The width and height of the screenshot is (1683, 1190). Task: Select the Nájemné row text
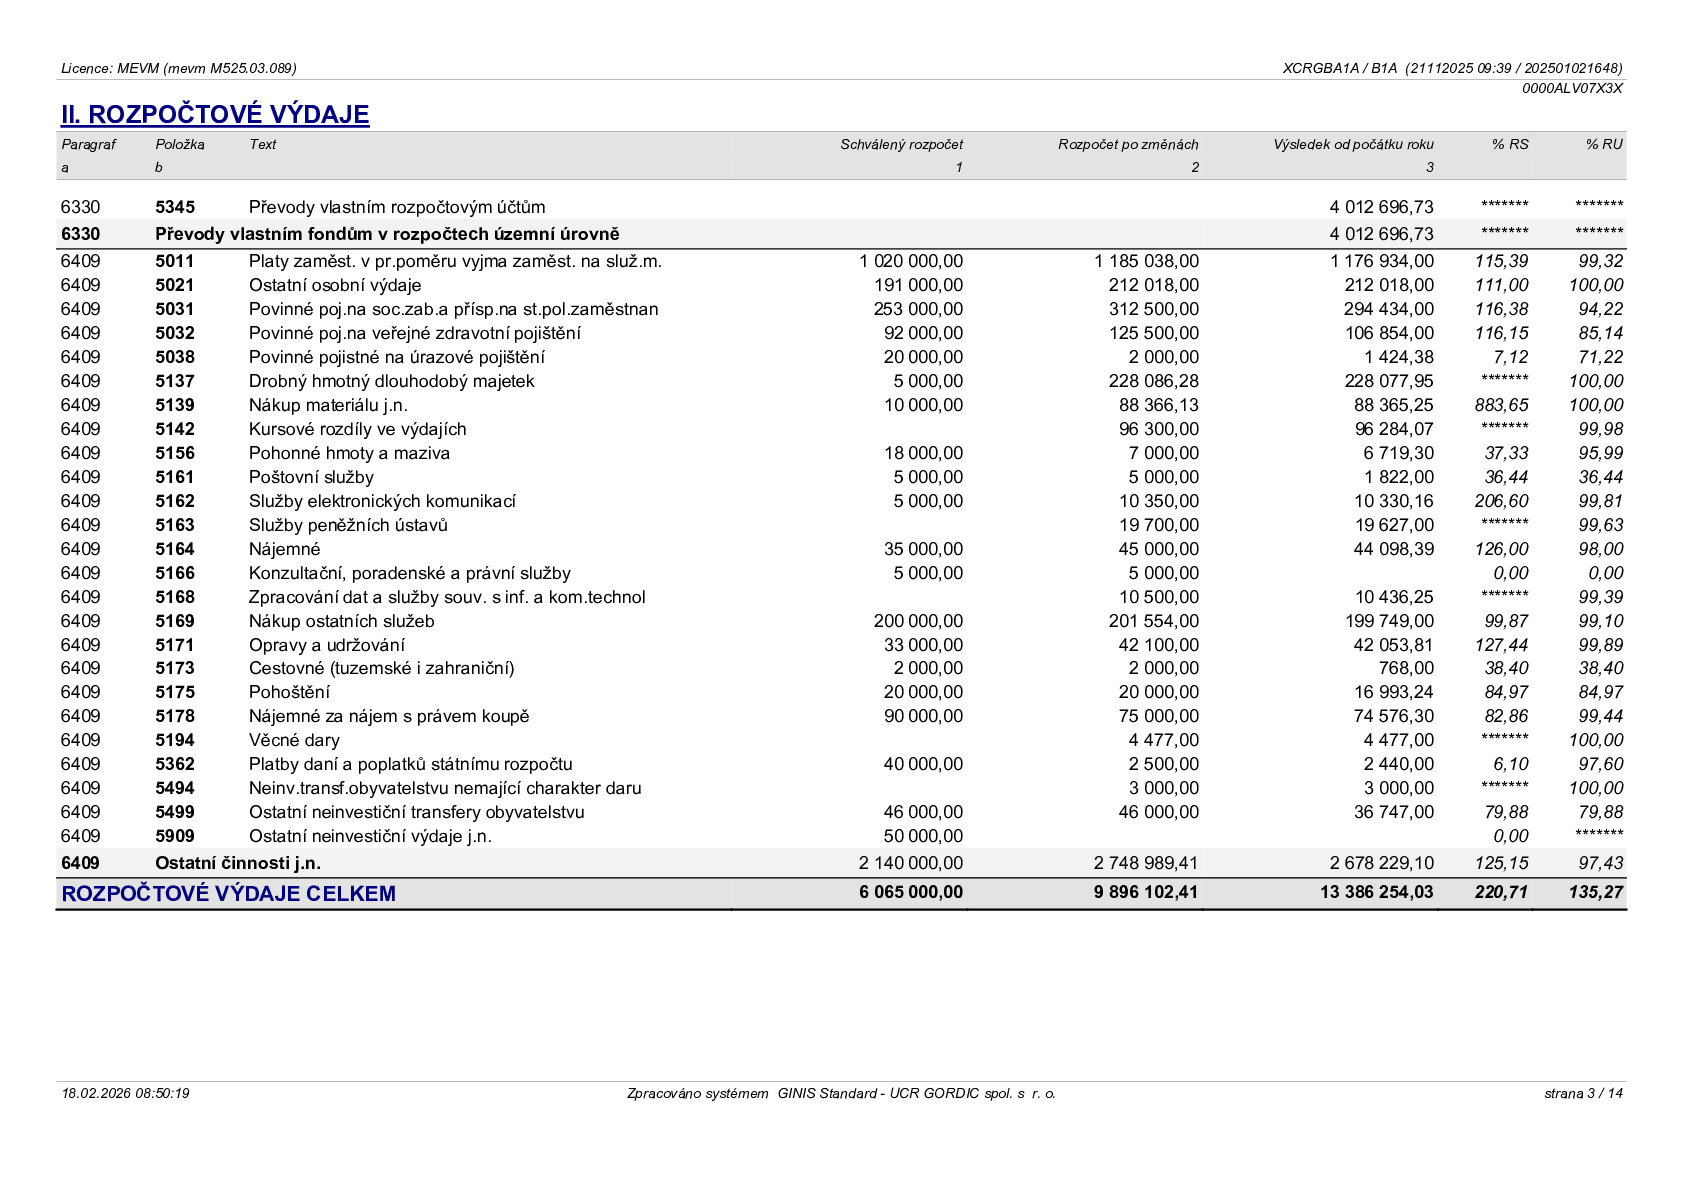coord(285,549)
